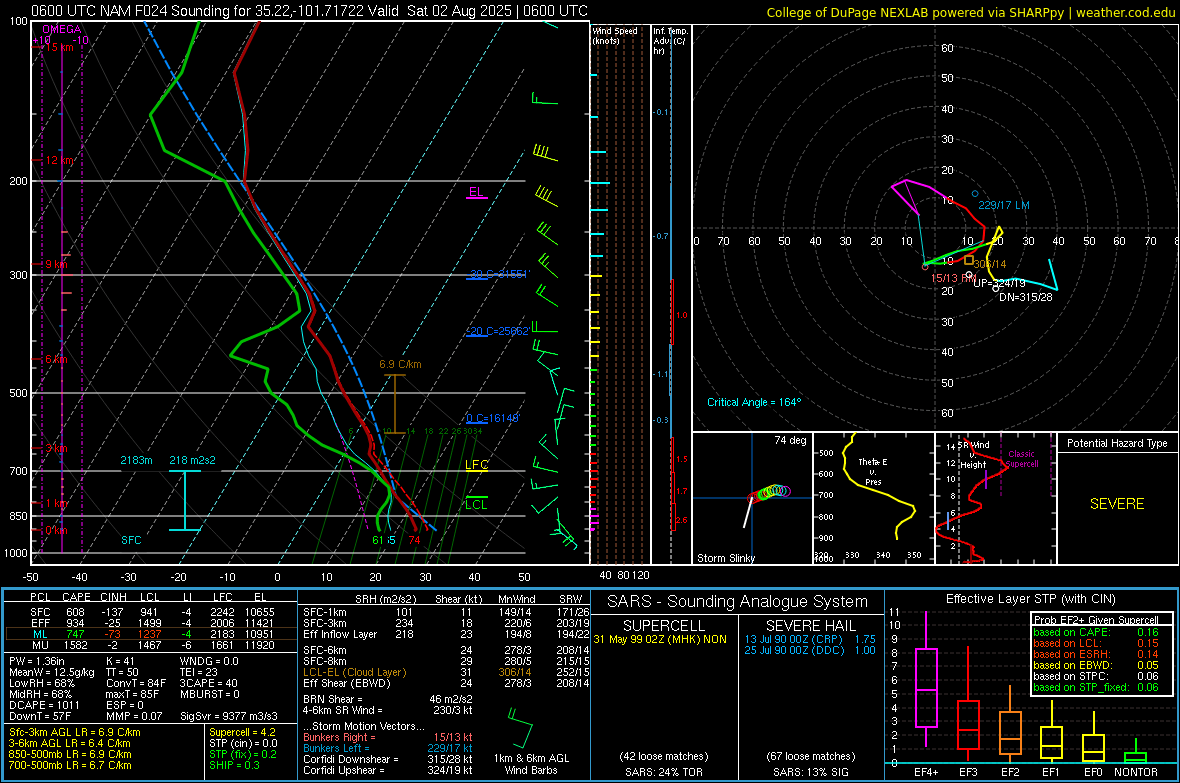Click the Critical Angle = 164° text
Image resolution: width=1180 pixels, height=783 pixels.
tap(754, 402)
